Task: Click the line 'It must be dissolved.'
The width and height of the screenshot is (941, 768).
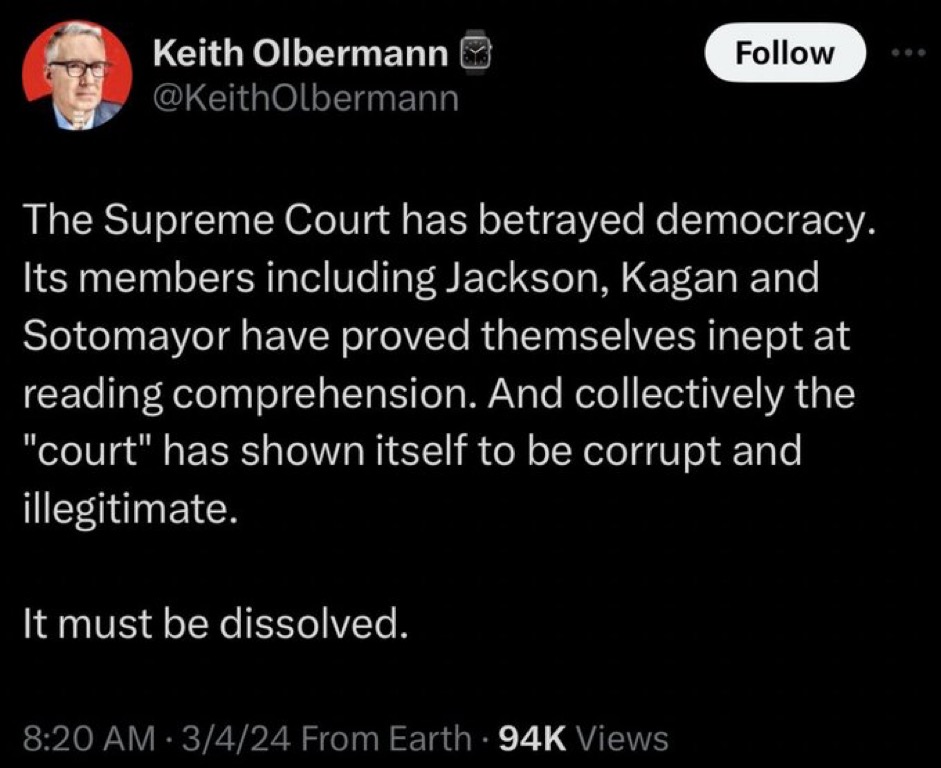Action: point(211,623)
